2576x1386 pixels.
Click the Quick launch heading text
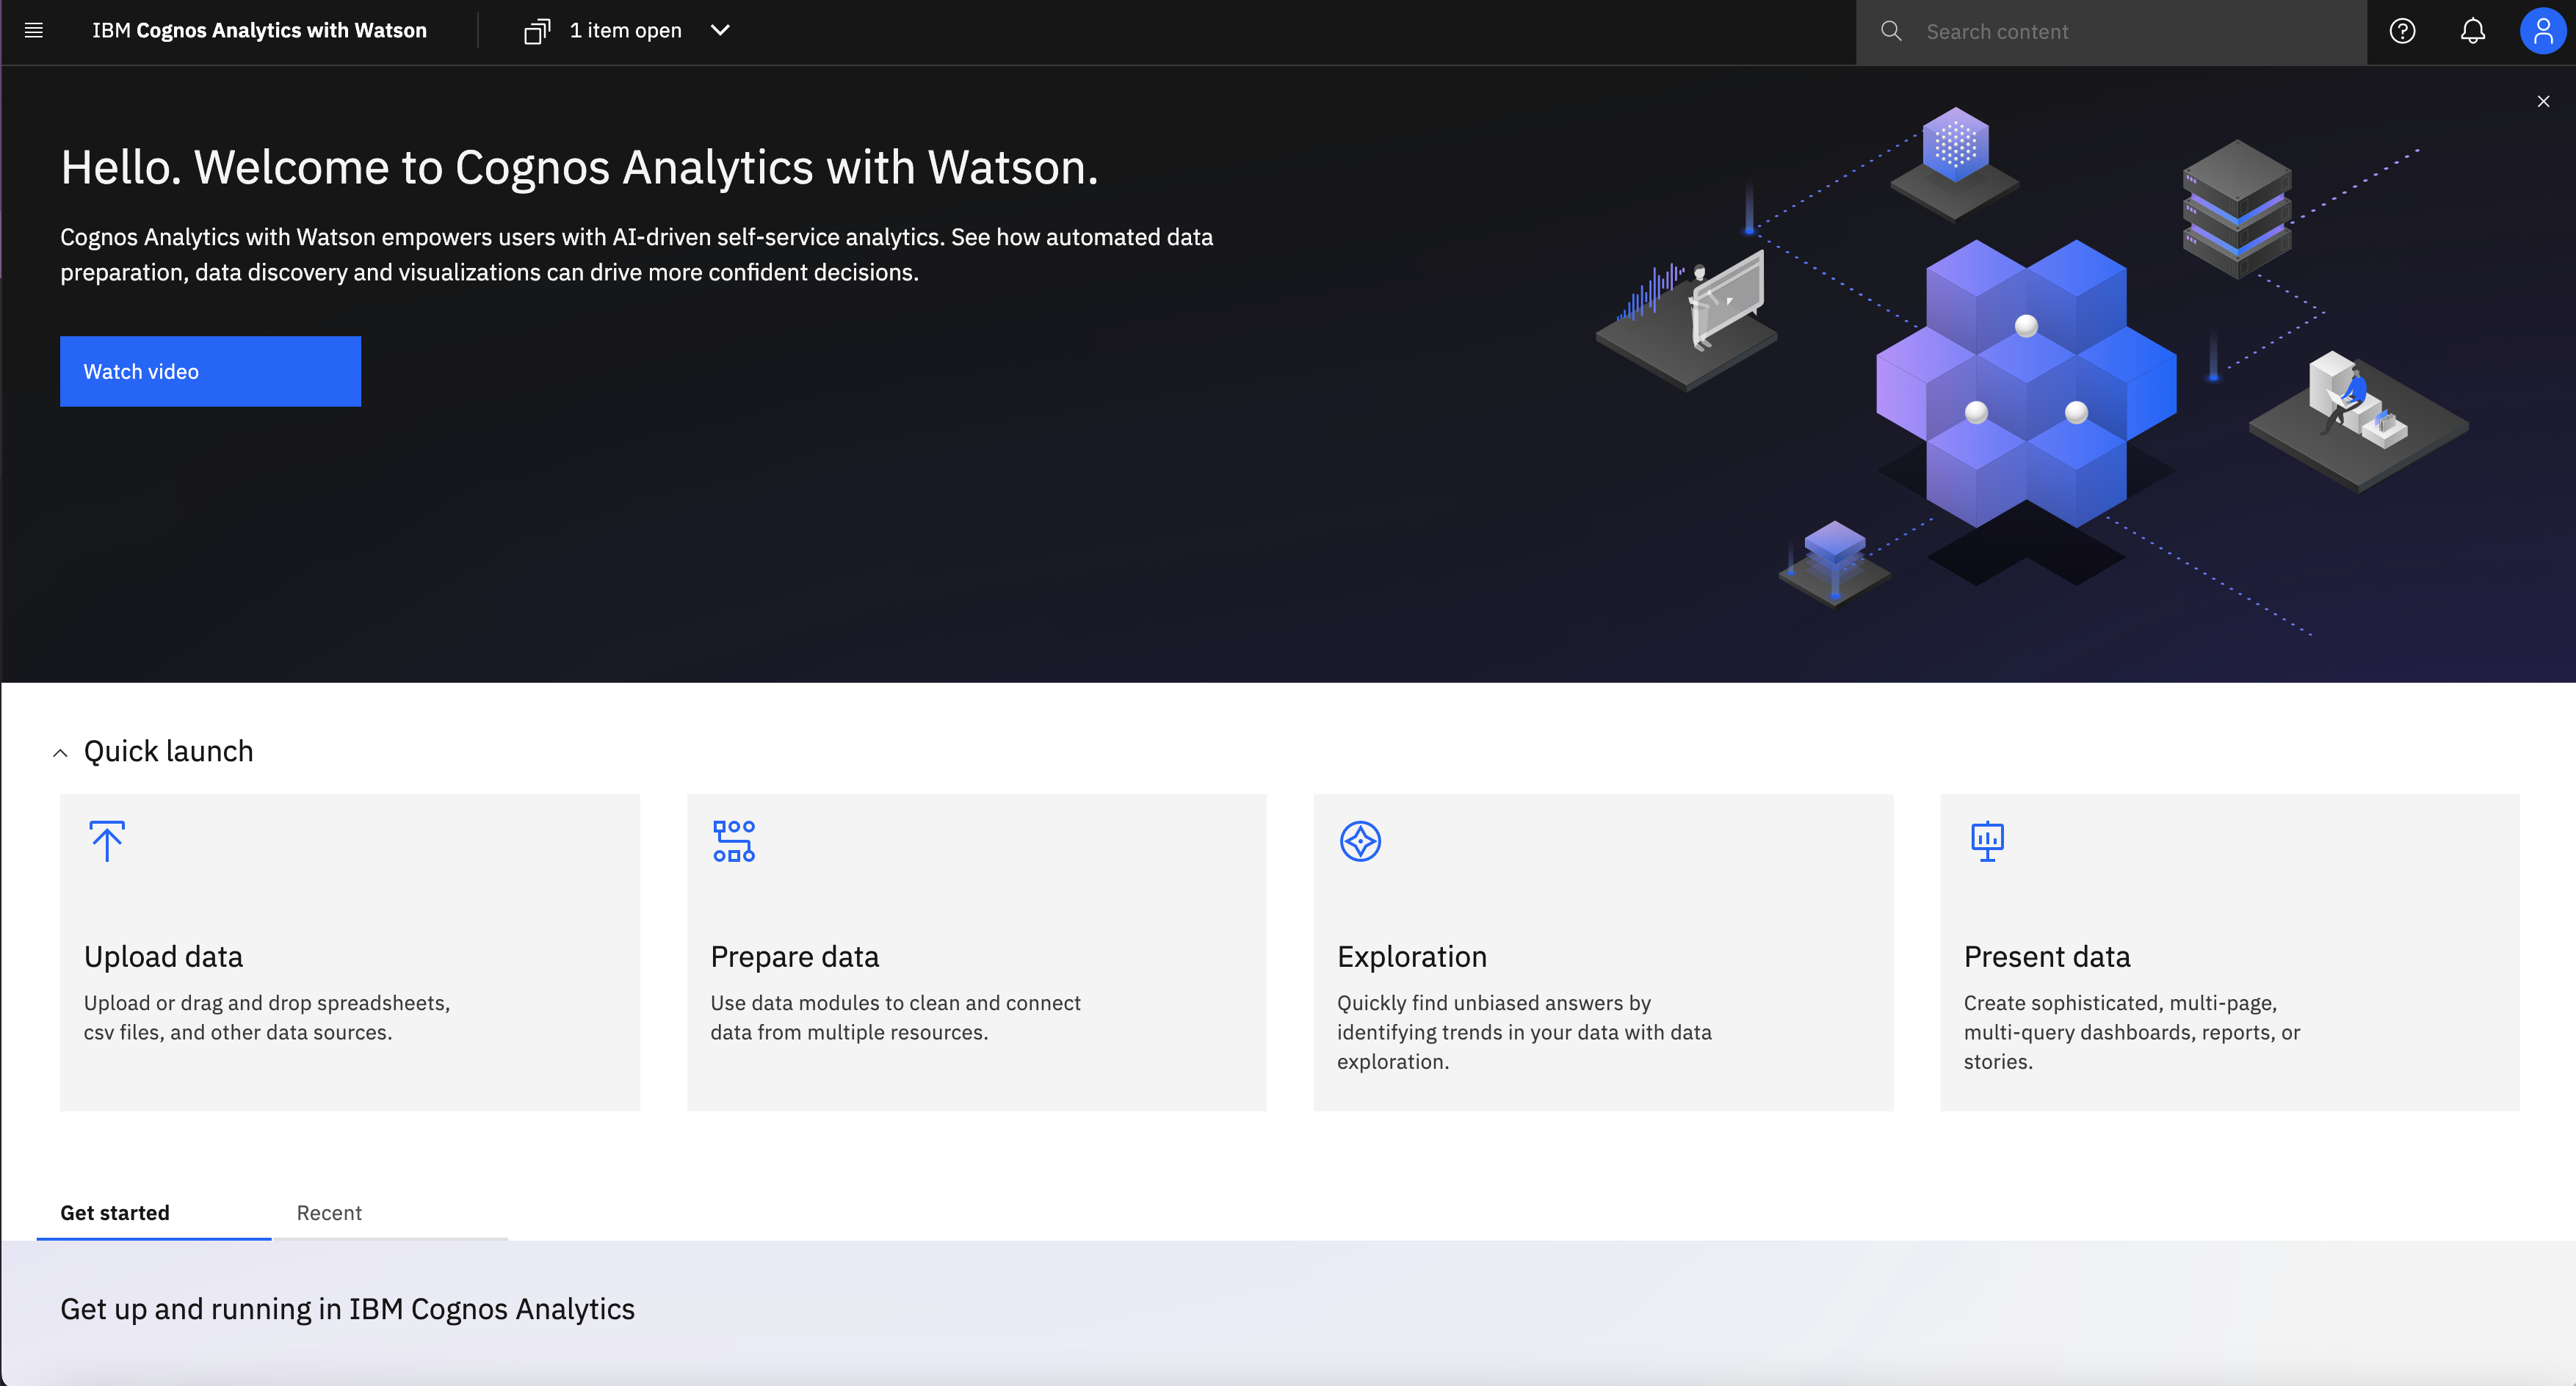tap(169, 752)
